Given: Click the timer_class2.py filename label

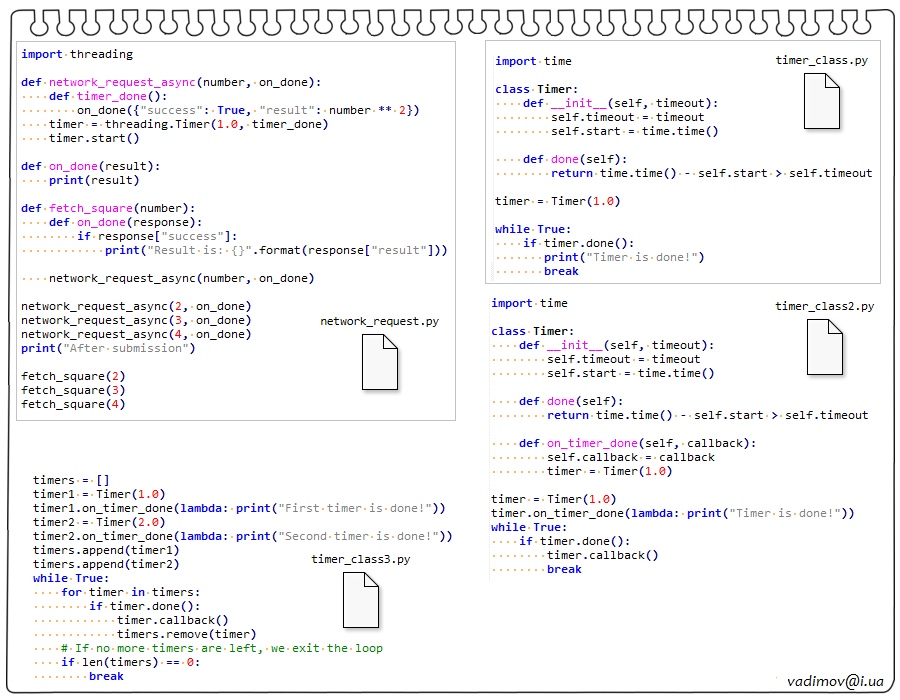Looking at the screenshot, I should (824, 306).
